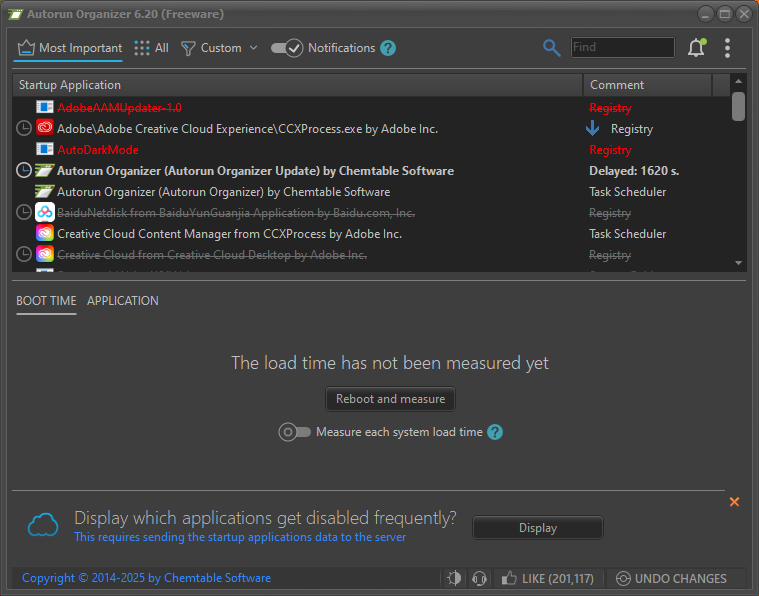Click the Autorun Organizer Update app icon
759x596 pixels.
coord(45,170)
